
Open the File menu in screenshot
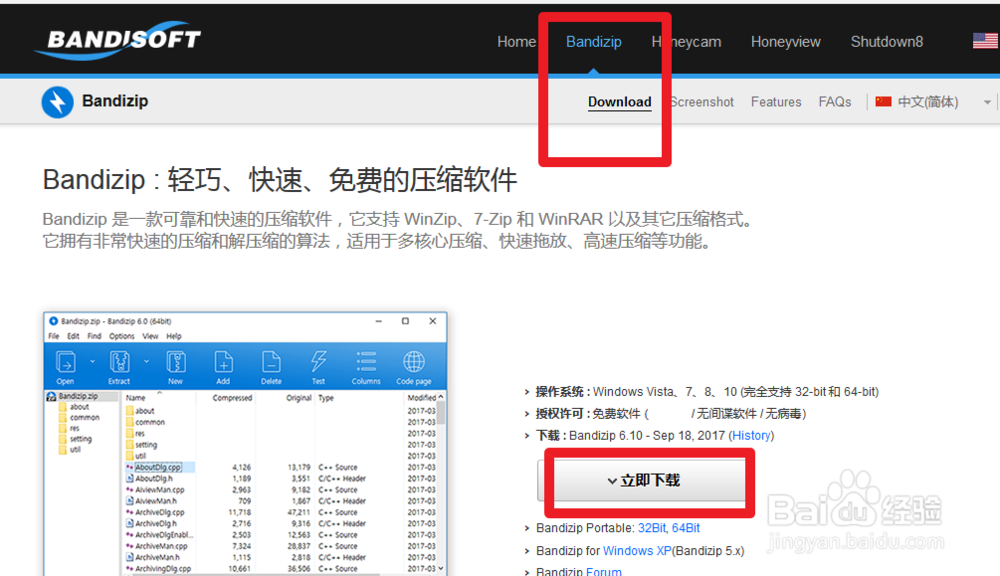point(54,336)
